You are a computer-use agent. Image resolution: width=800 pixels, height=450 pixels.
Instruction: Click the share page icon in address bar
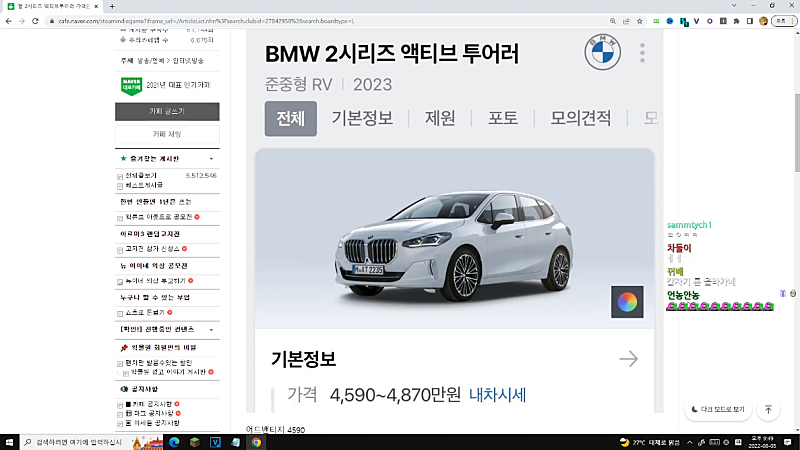[626, 21]
